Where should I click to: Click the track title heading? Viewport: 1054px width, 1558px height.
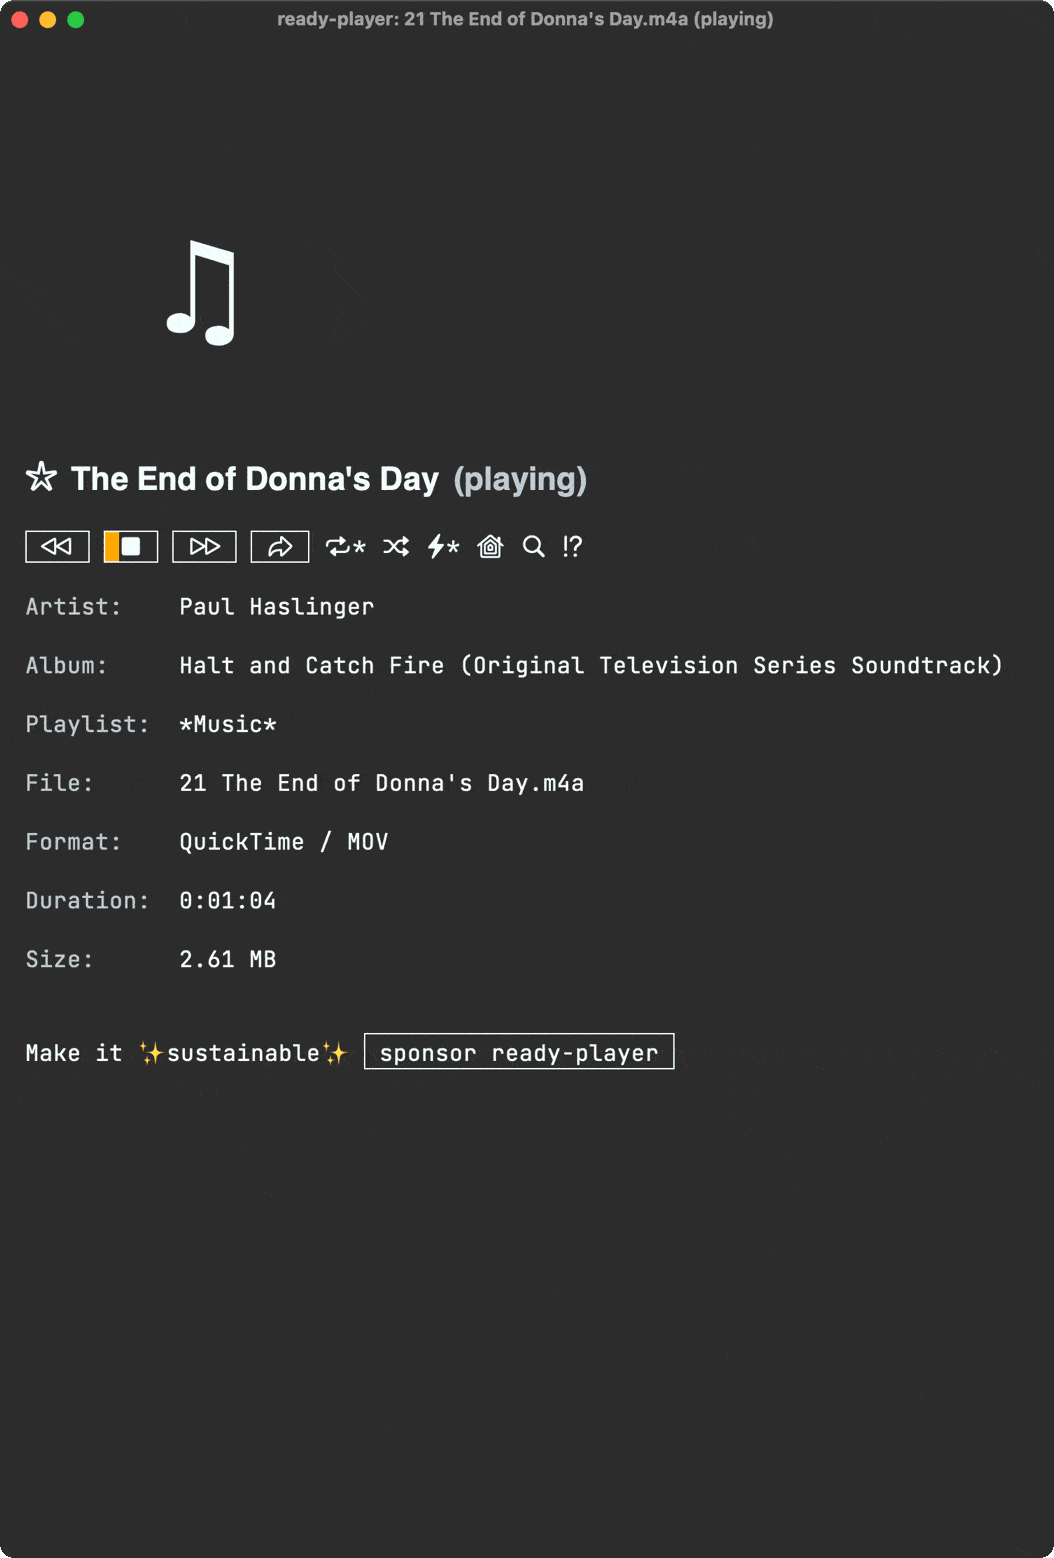click(x=255, y=479)
